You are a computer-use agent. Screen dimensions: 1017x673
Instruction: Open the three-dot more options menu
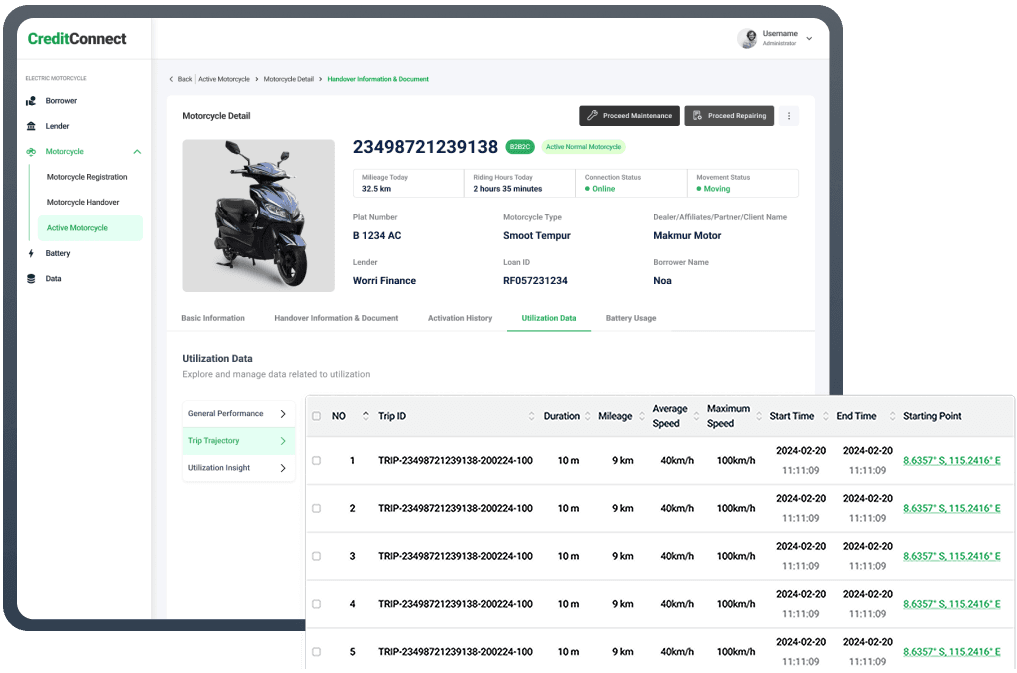[x=789, y=116]
